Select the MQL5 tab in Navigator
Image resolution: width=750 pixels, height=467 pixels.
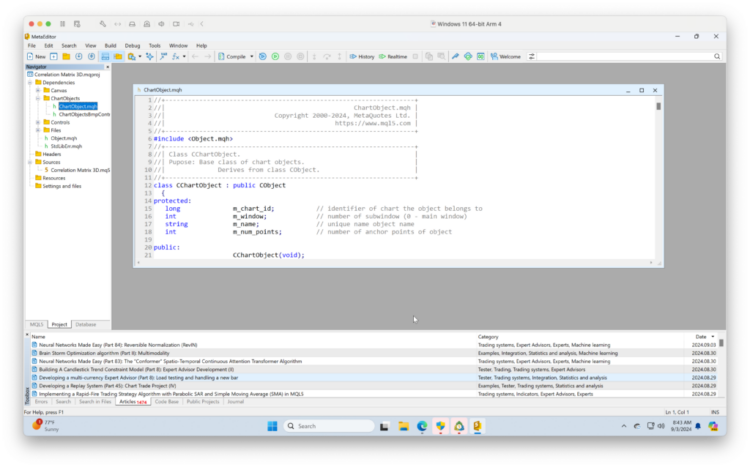pyautogui.click(x=36, y=324)
